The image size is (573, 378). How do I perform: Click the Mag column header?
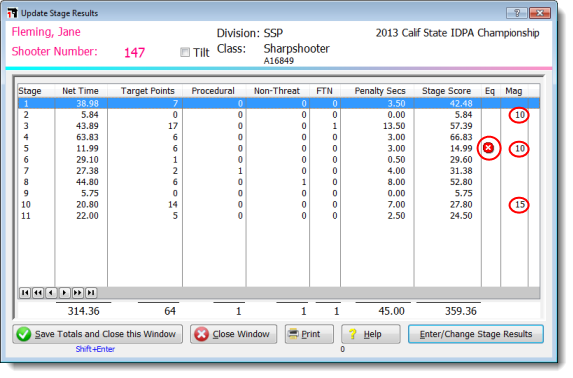[x=514, y=91]
